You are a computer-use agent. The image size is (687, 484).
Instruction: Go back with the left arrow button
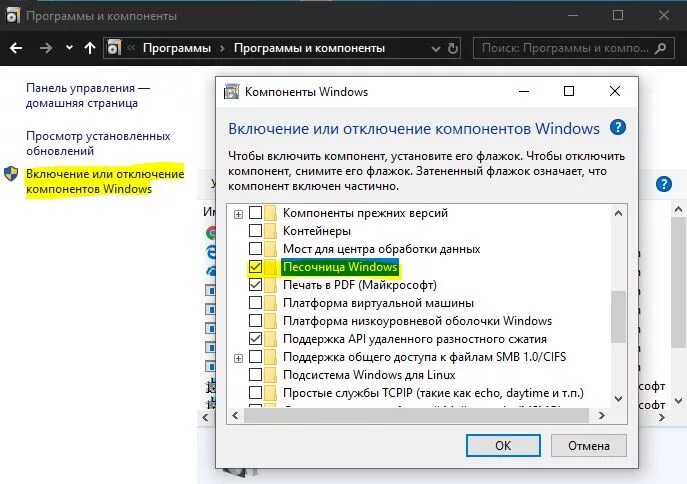point(16,48)
